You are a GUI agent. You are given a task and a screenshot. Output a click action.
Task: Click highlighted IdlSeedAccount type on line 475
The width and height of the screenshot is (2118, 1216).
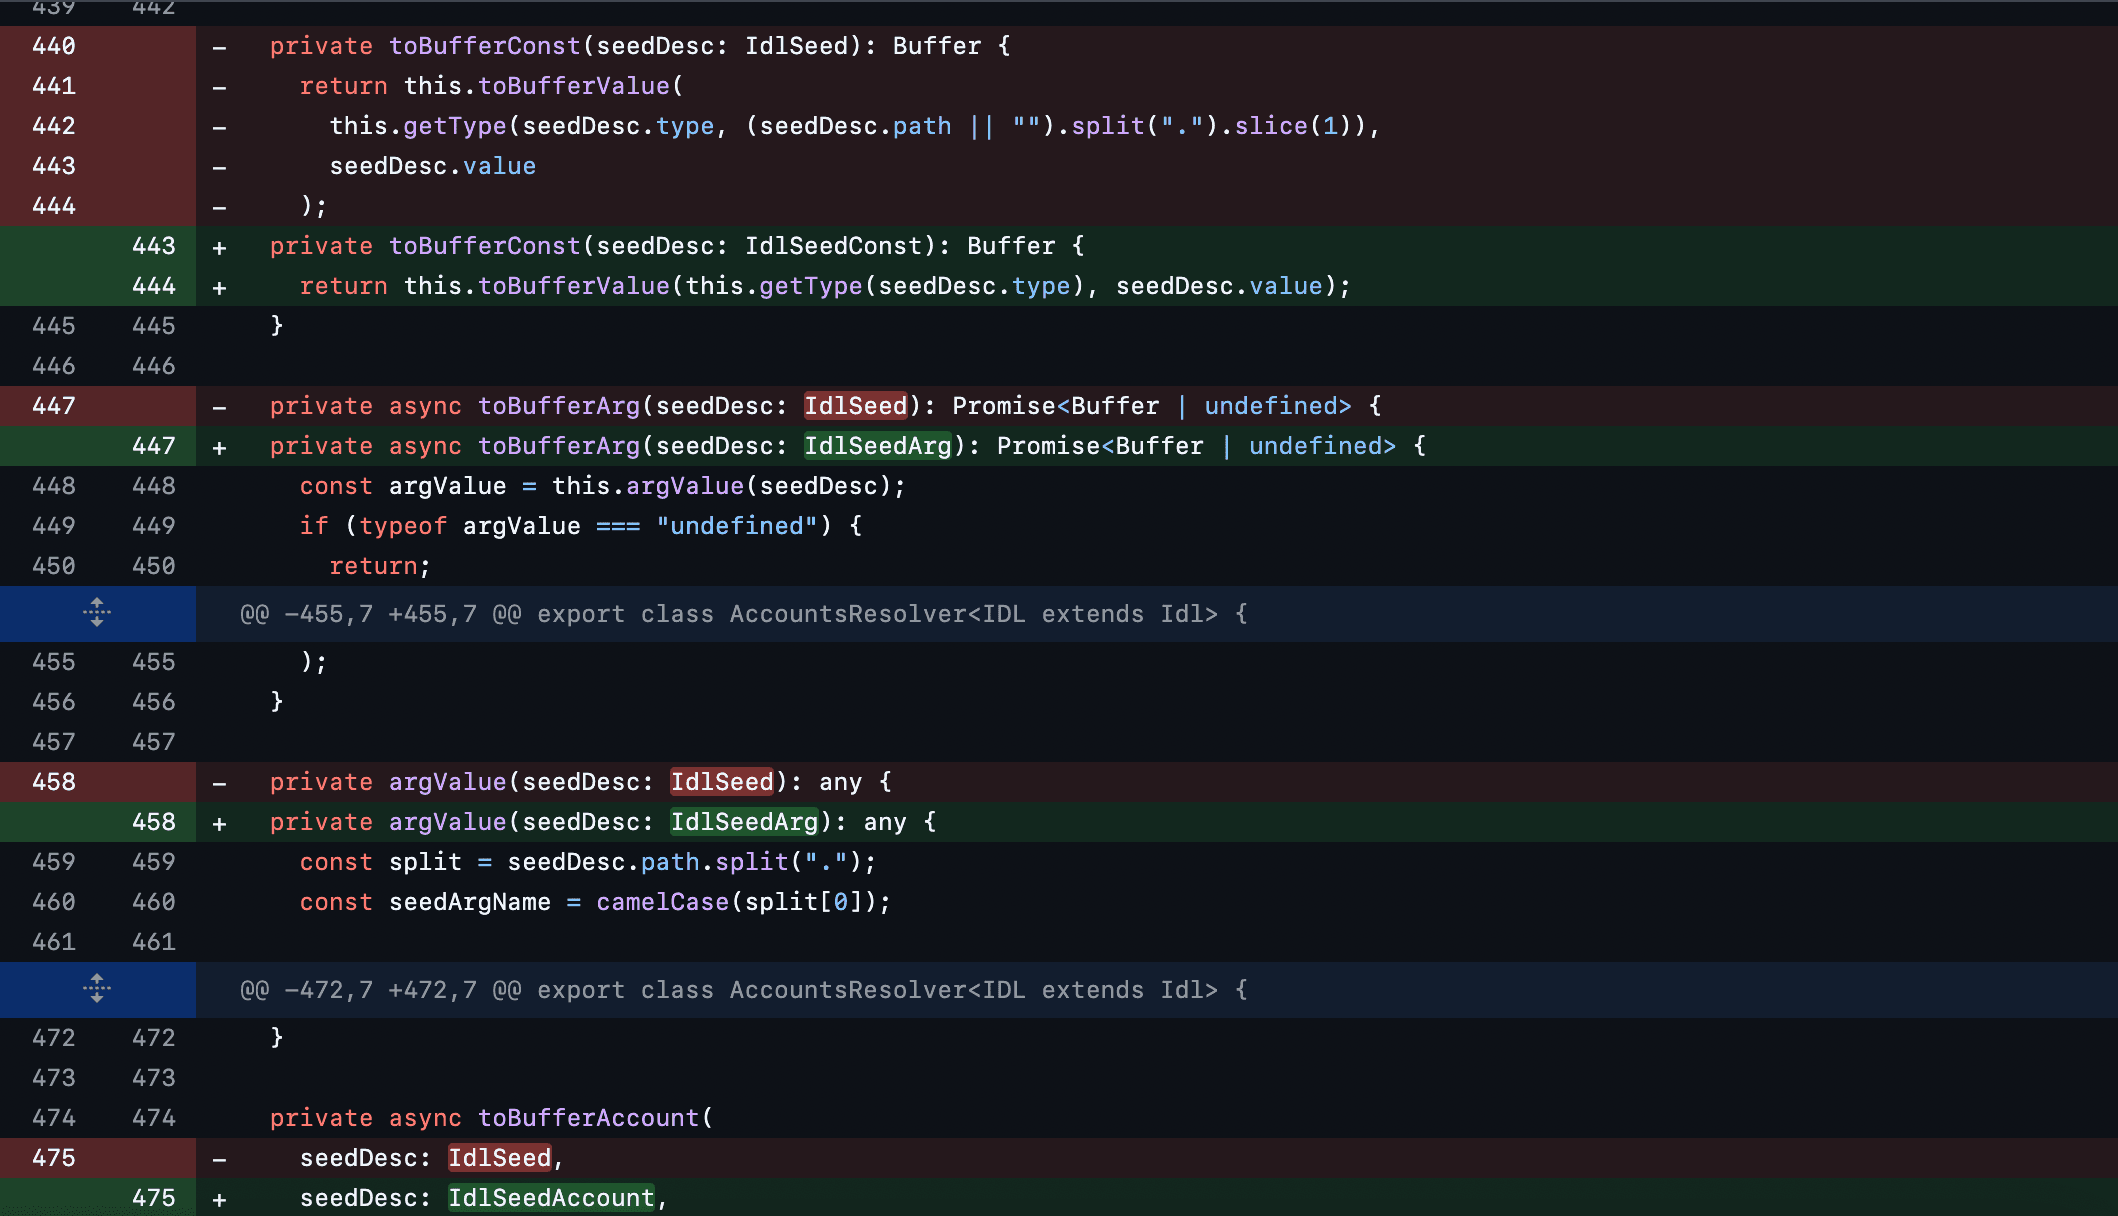[x=551, y=1198]
